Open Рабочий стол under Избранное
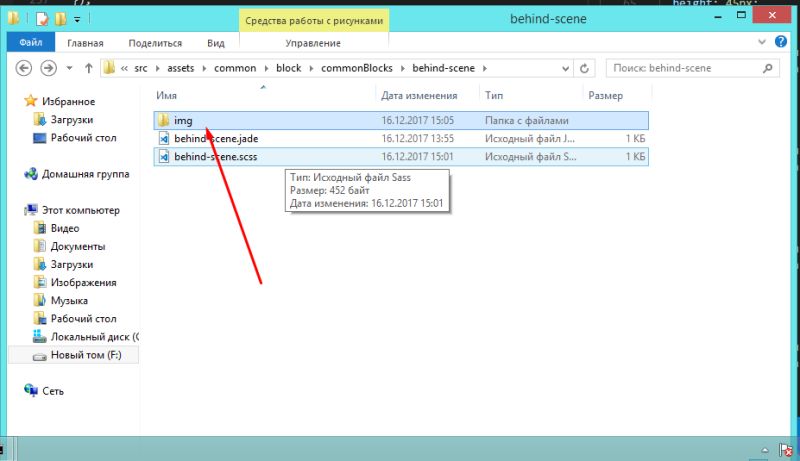Screen dimensions: 800x461 click(x=83, y=138)
